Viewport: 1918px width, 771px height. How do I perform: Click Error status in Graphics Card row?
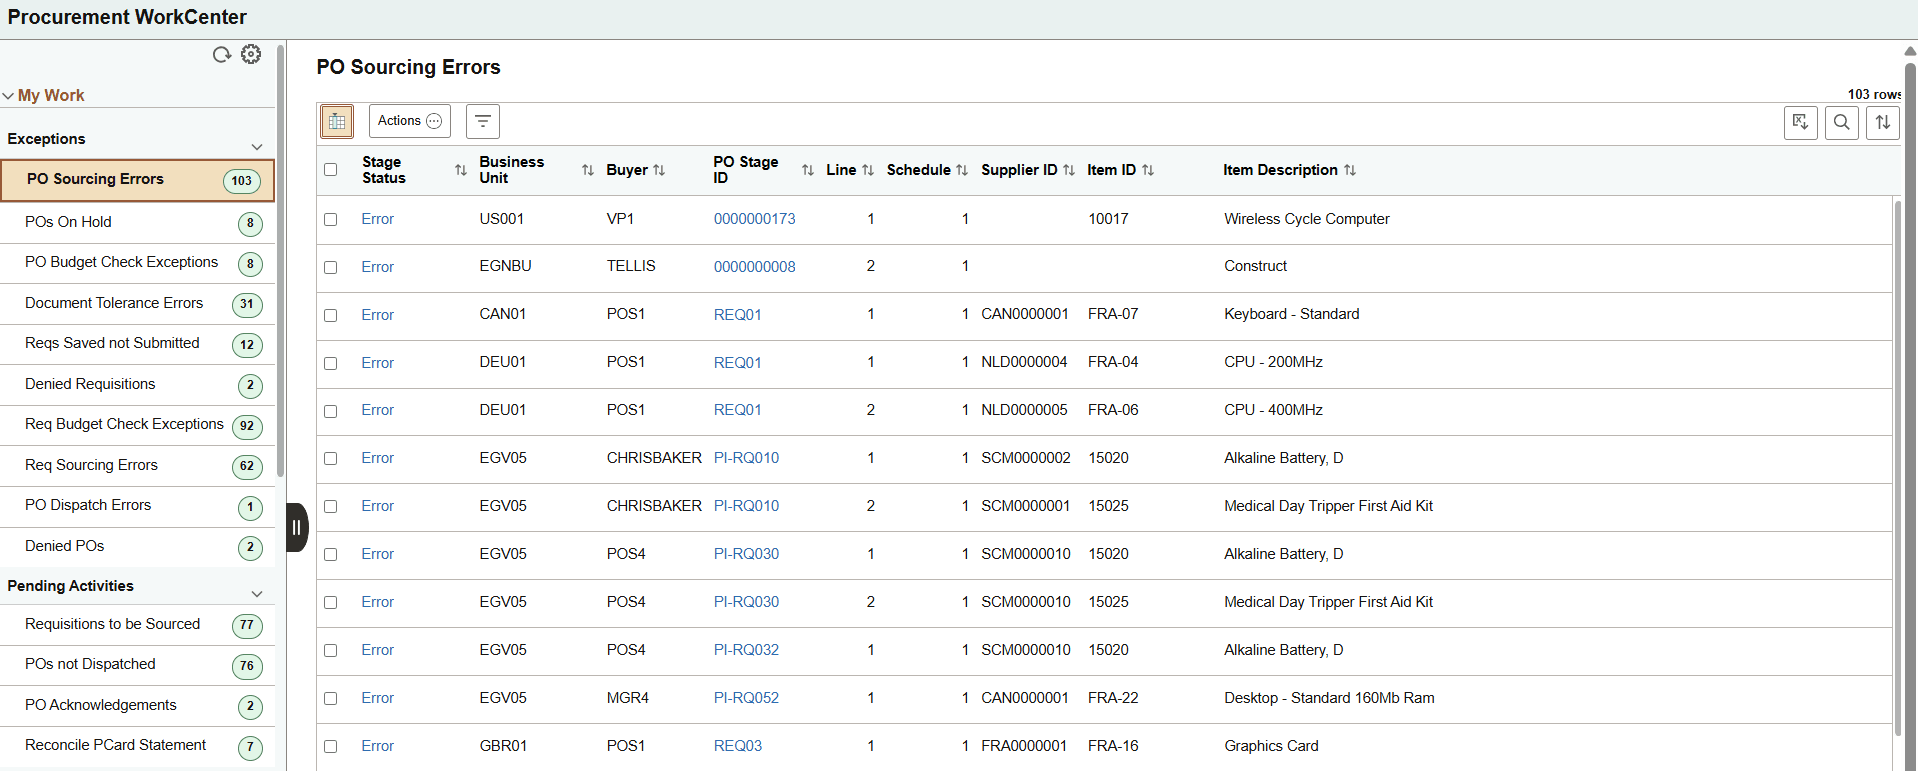click(377, 746)
